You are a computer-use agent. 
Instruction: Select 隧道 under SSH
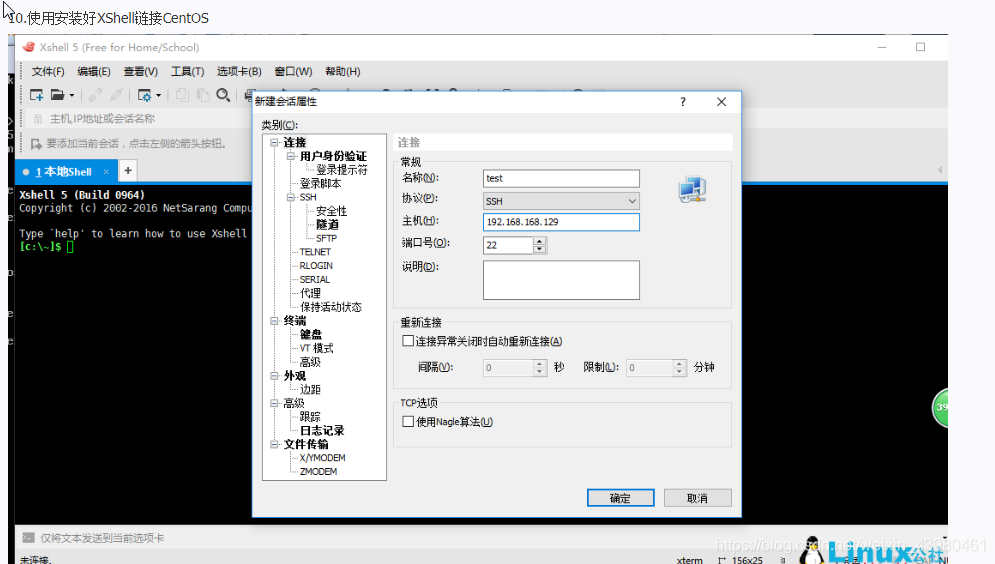tap(327, 225)
